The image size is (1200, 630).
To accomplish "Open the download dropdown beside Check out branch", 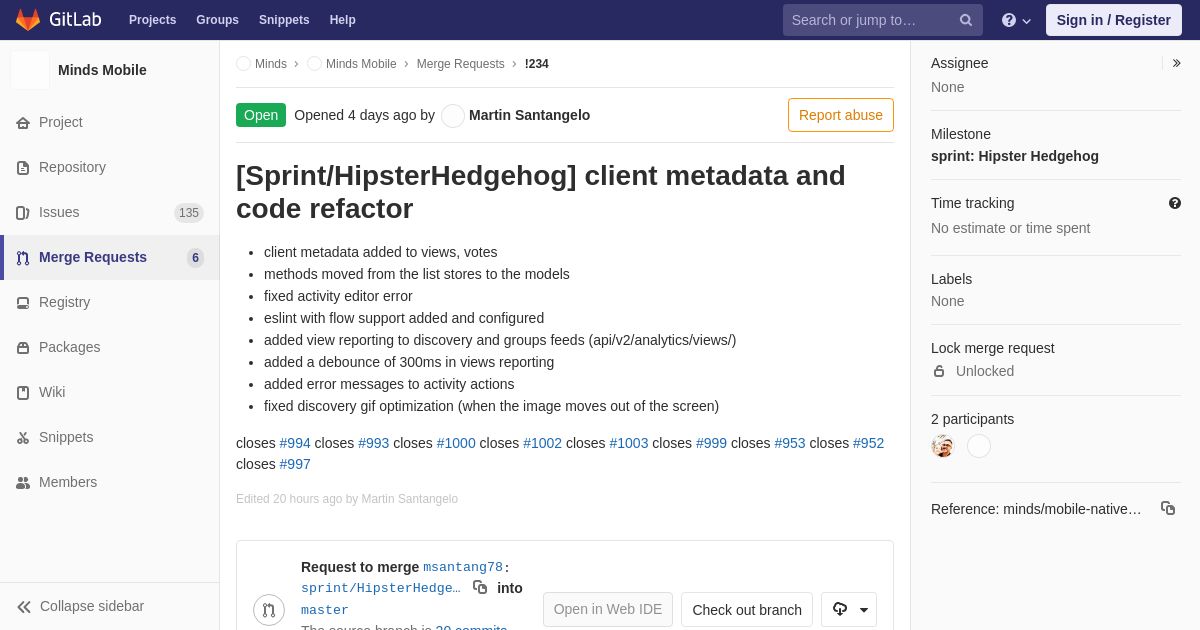I will [849, 609].
